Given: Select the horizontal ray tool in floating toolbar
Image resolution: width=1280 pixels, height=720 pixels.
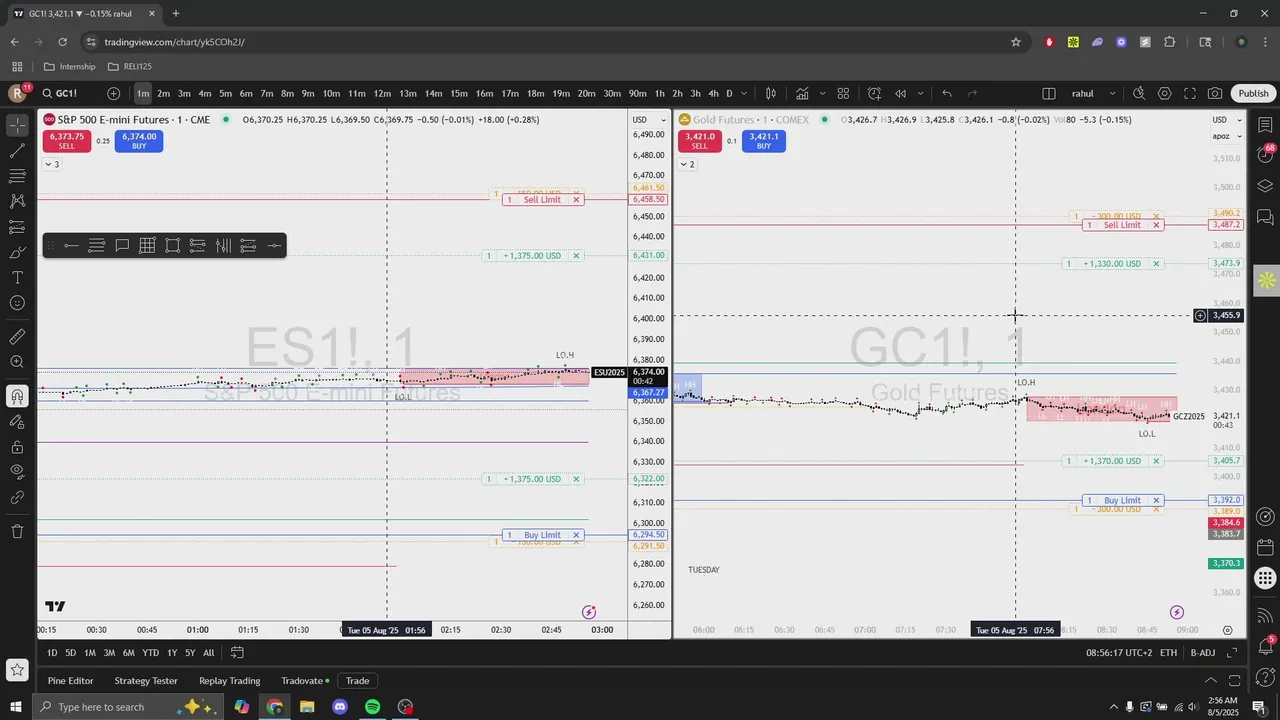Looking at the screenshot, I should coord(71,246).
